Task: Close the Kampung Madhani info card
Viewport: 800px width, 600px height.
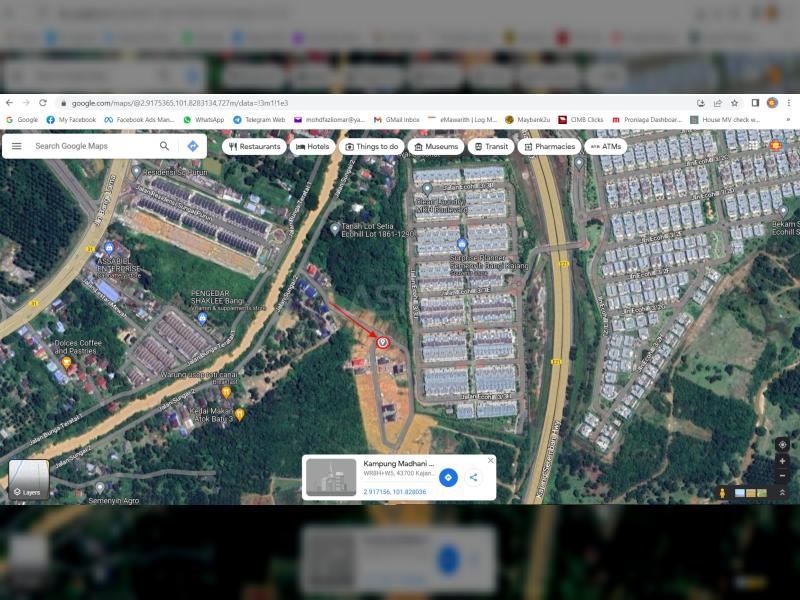Action: (490, 461)
